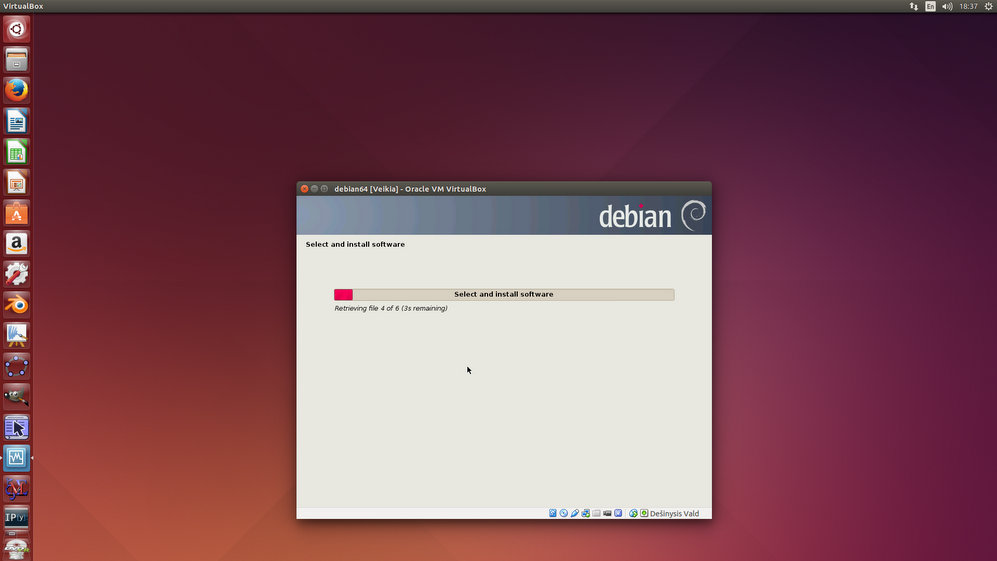Click the mouse integration globe icon in status bar

633,513
